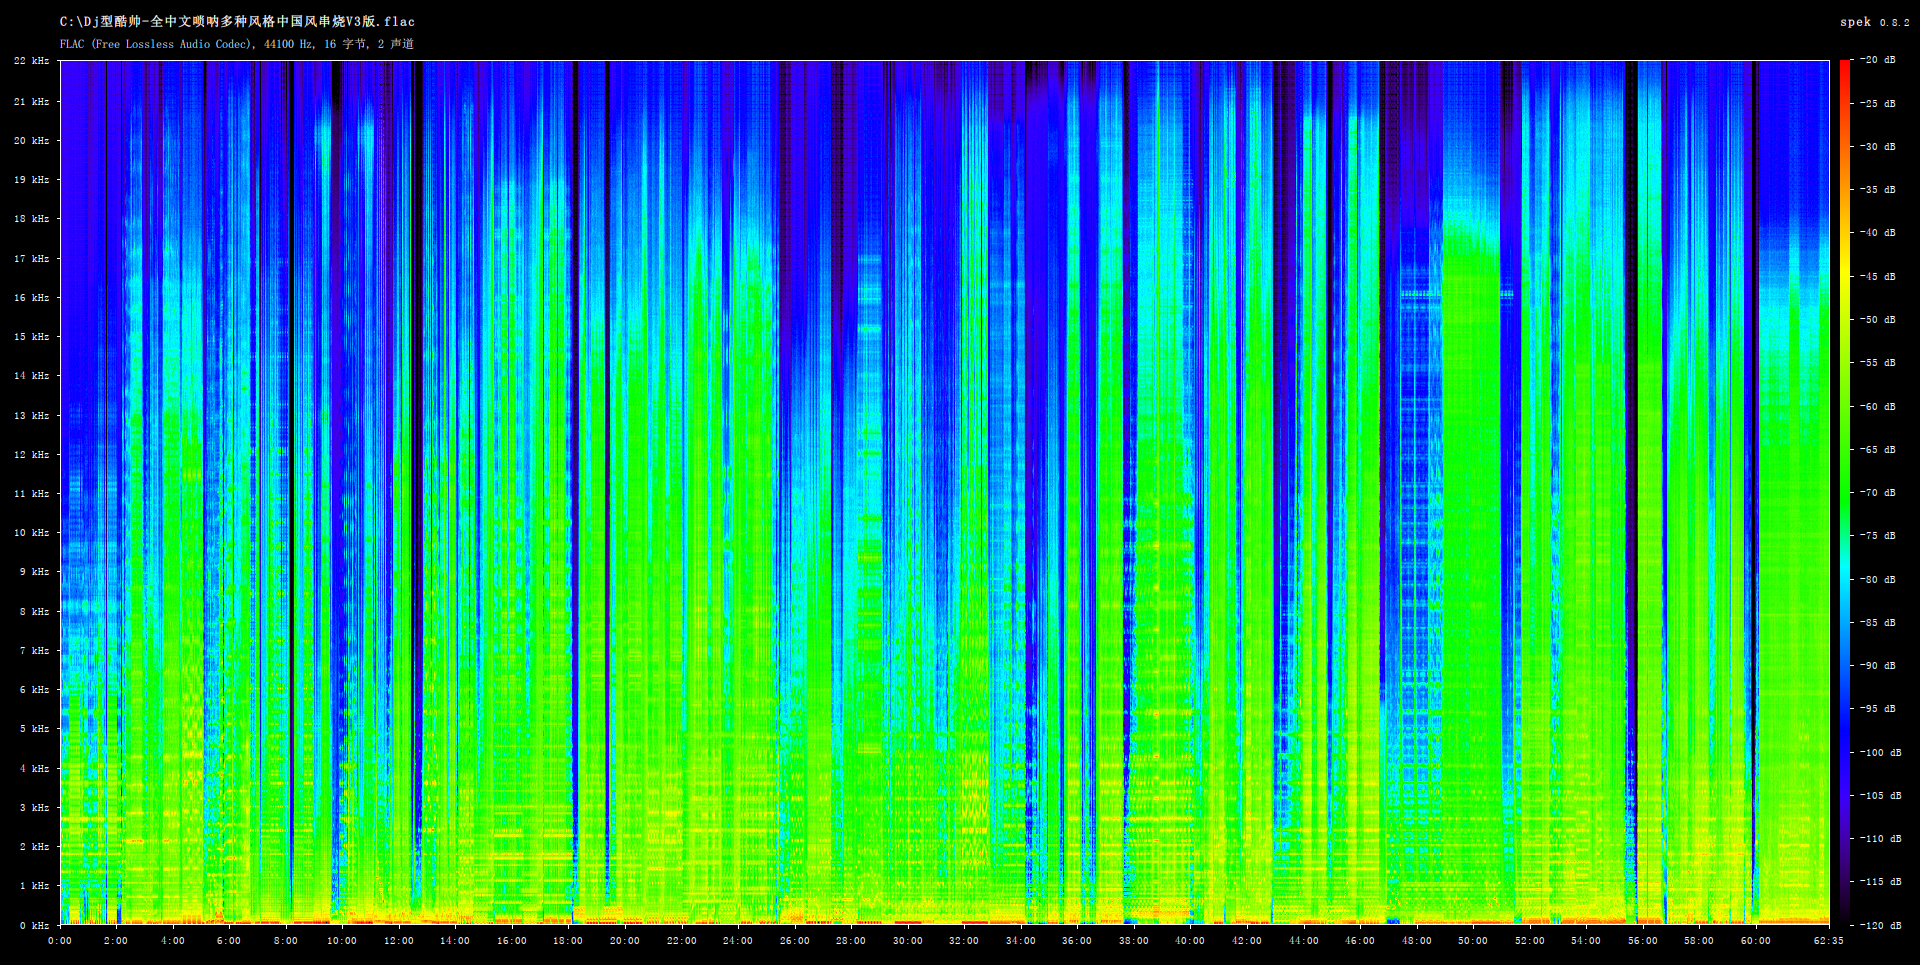Click the -45 dB scale label
Screen dimensions: 1920x965
click(1878, 277)
